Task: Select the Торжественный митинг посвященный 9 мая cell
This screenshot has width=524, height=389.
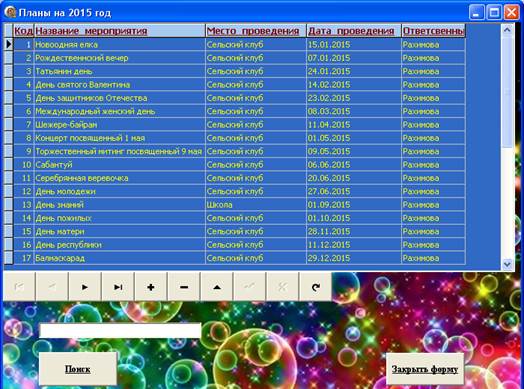Action: [x=120, y=151]
